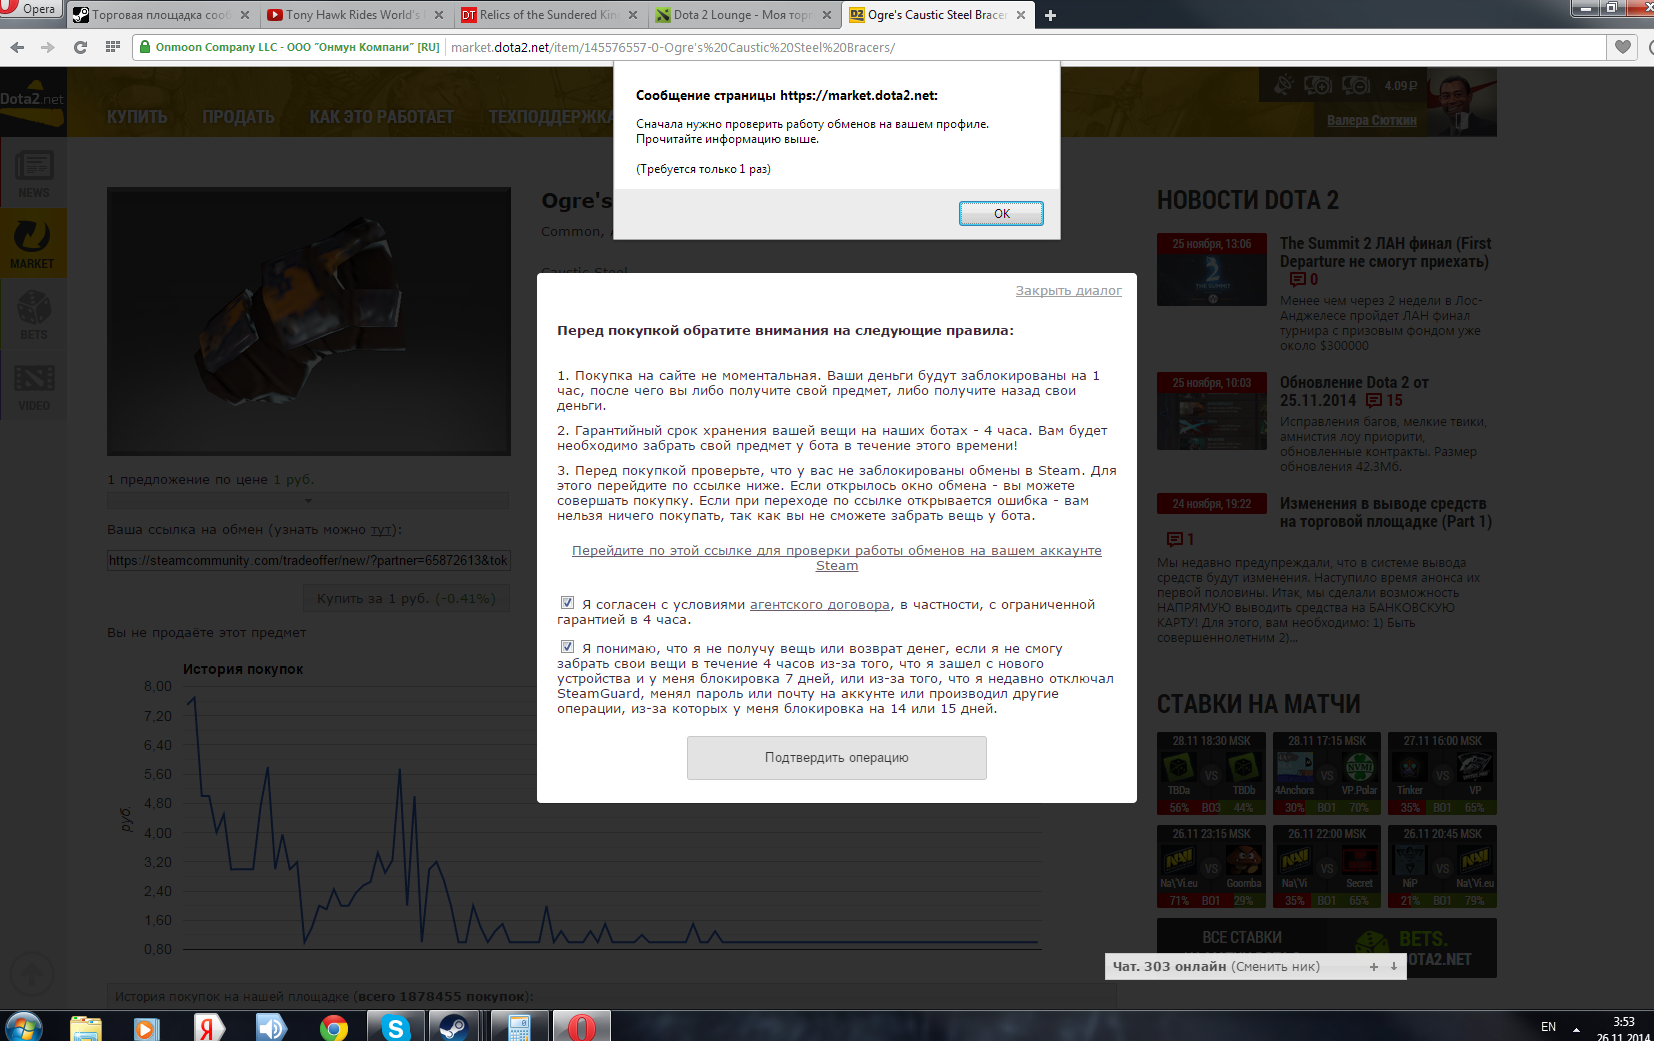Click 'Подтвердить операцию' button

tap(837, 758)
